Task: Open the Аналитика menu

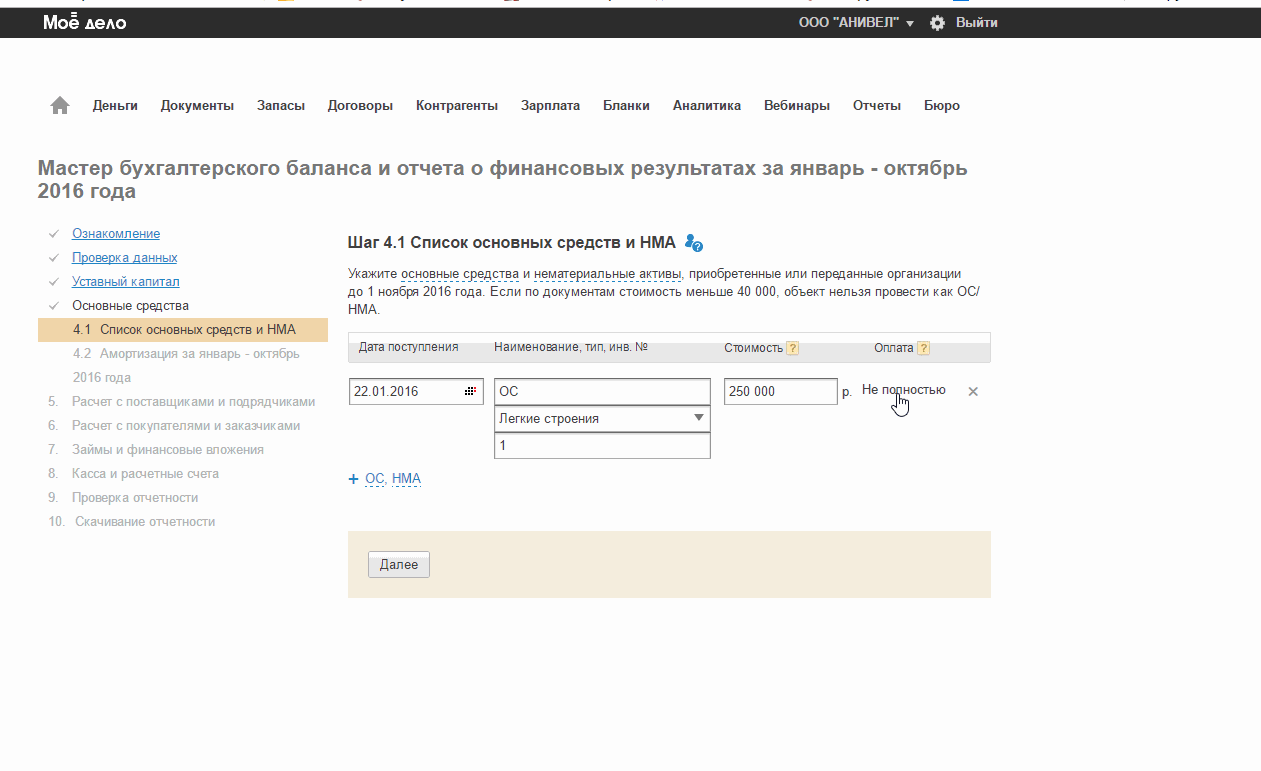Action: [x=707, y=105]
